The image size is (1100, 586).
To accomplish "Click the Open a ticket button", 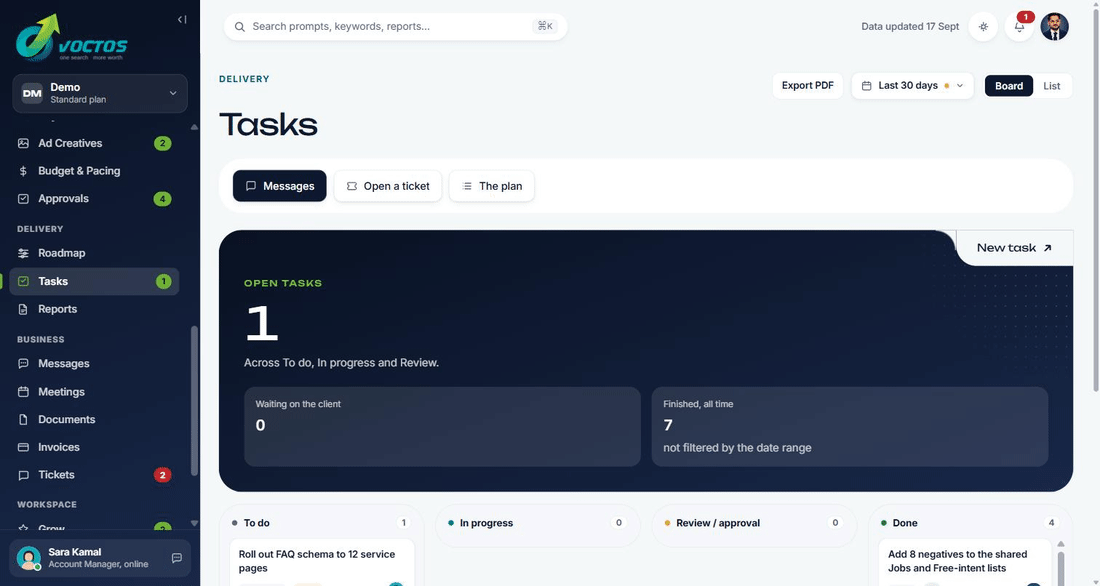I will click(x=388, y=186).
